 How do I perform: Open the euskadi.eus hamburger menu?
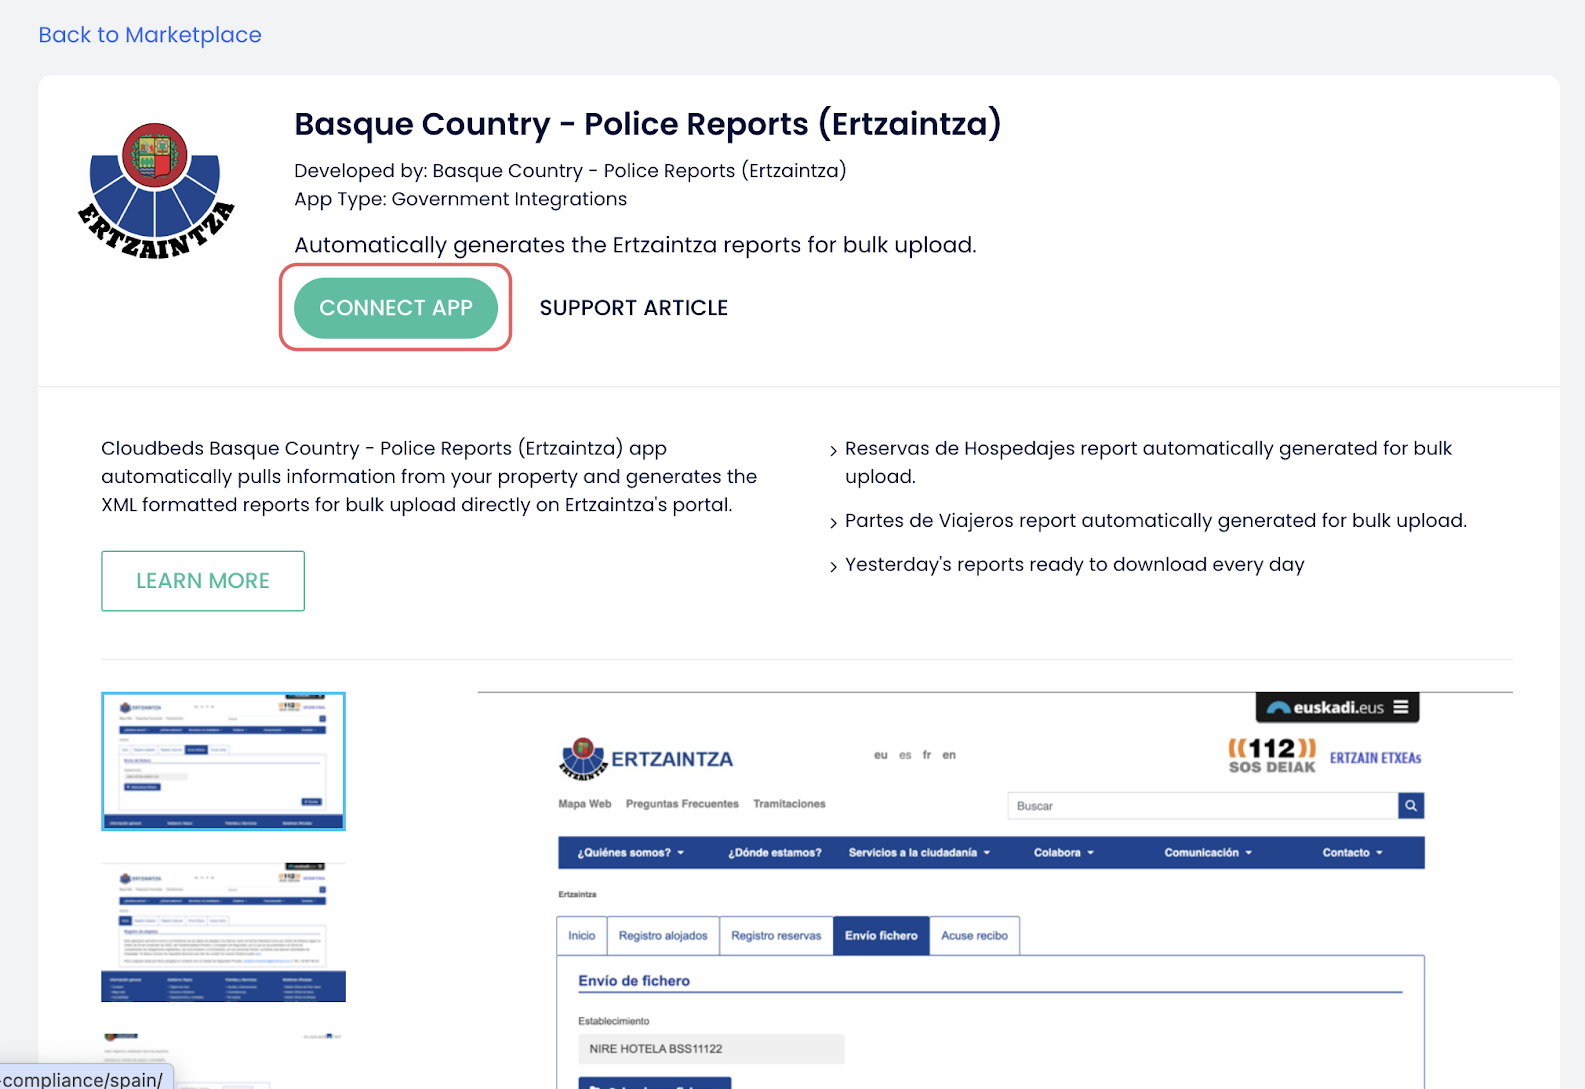[x=1400, y=707]
